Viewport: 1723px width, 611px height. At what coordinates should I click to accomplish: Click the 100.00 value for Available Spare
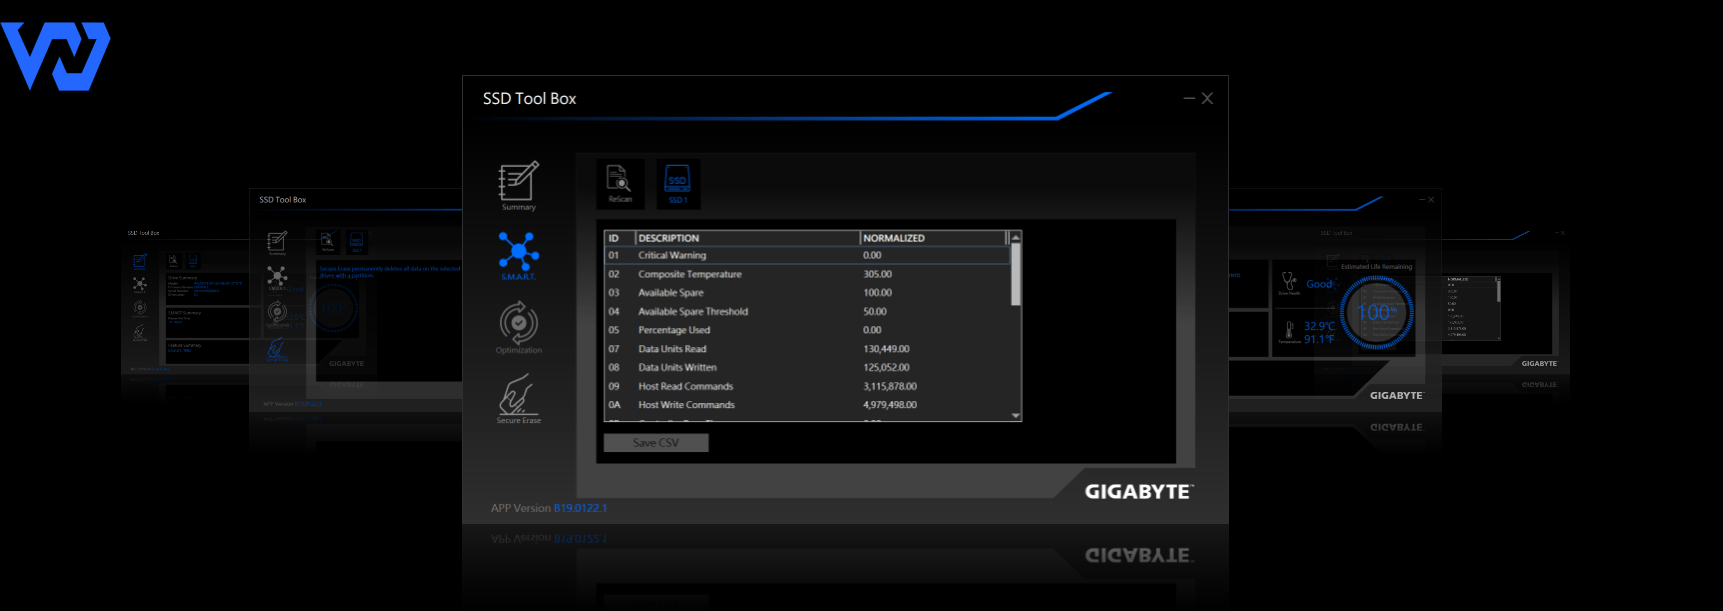coord(878,293)
